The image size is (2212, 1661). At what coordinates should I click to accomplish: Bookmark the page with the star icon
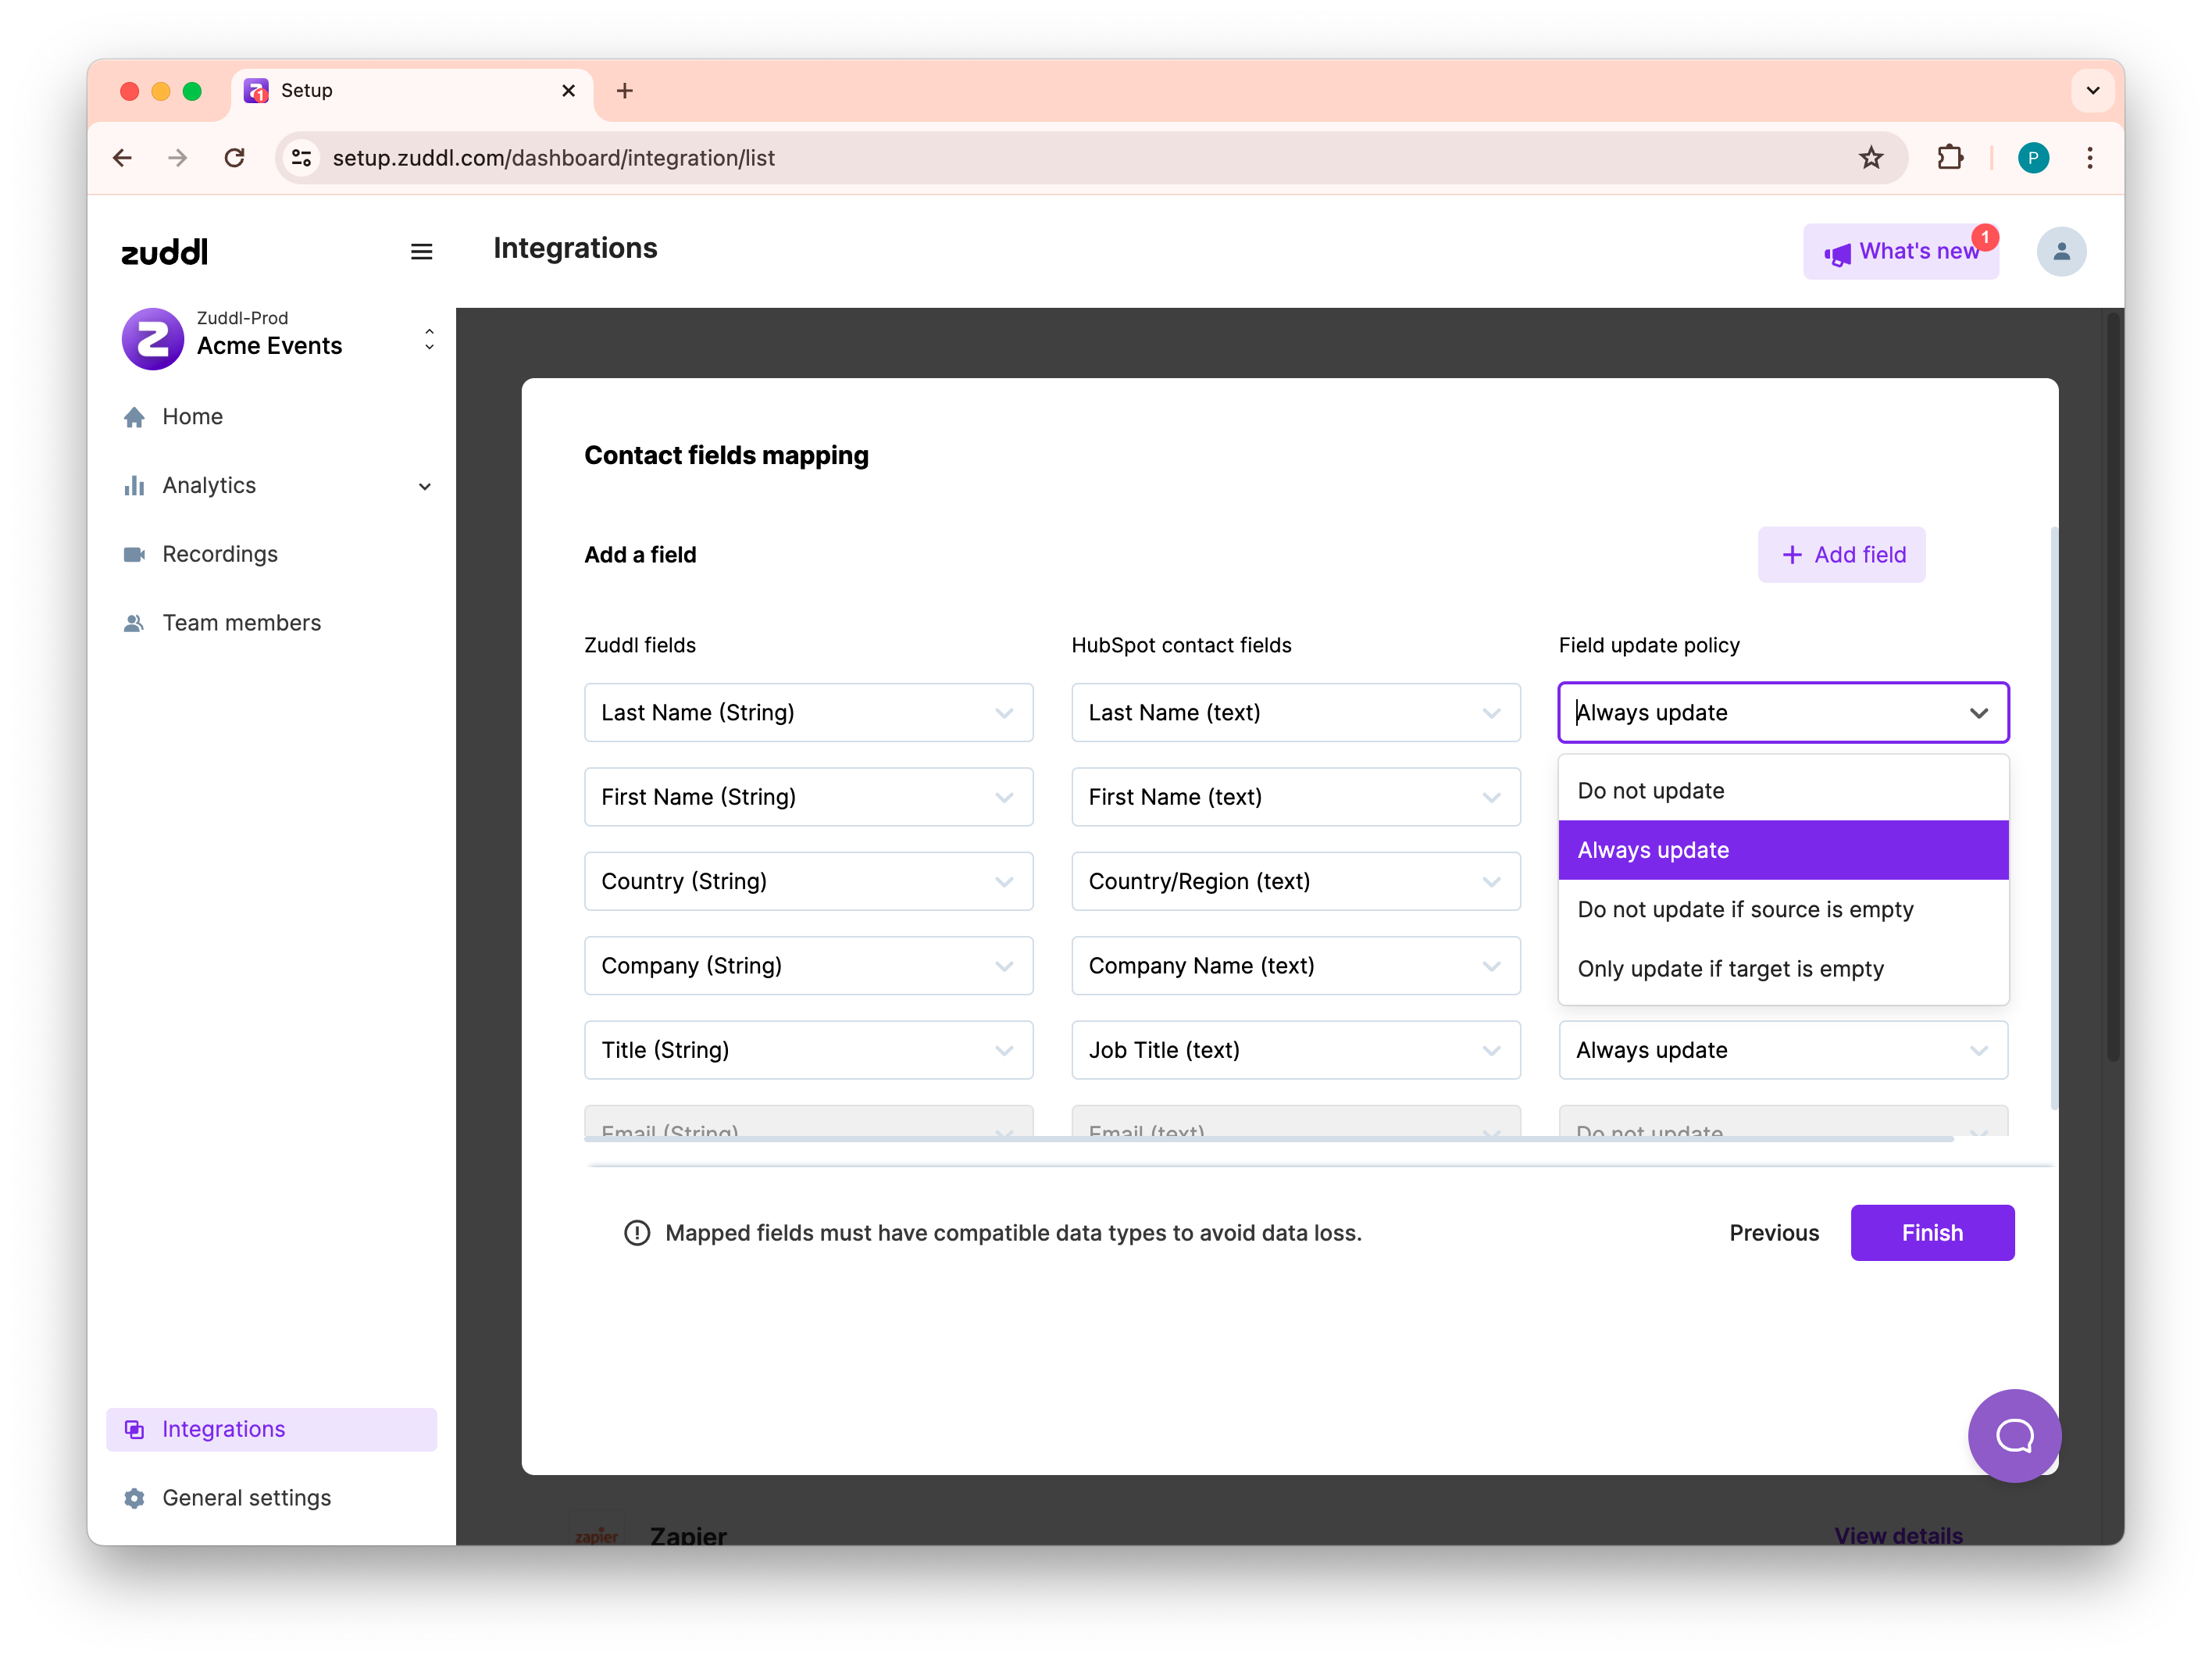[x=1870, y=158]
